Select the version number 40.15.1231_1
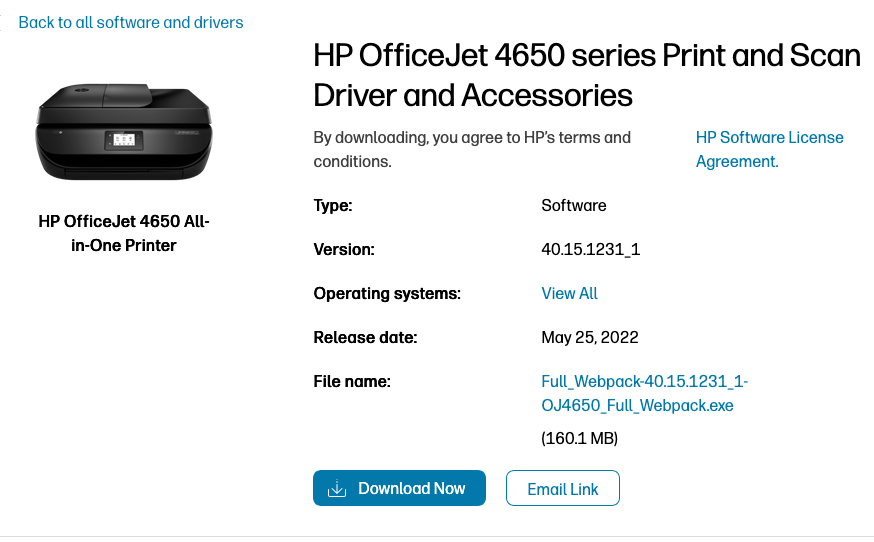The width and height of the screenshot is (874, 542). (590, 249)
